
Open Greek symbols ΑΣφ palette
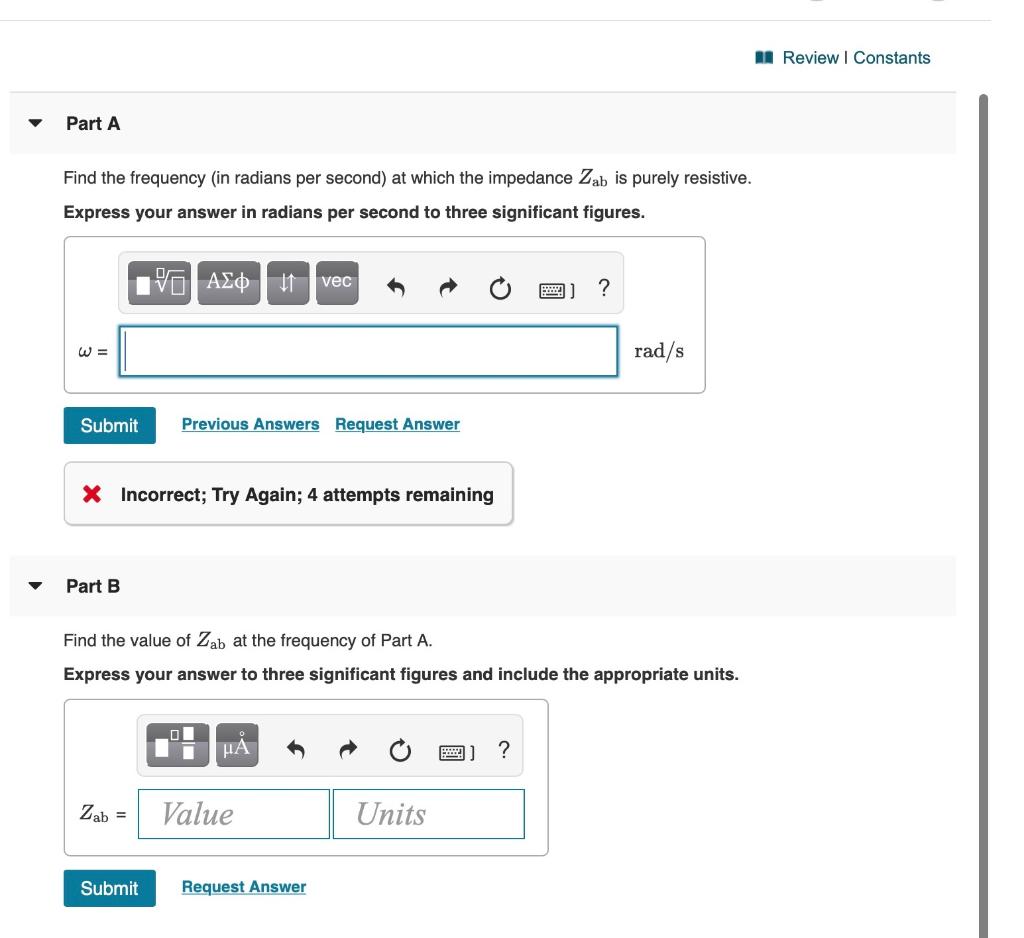(229, 283)
